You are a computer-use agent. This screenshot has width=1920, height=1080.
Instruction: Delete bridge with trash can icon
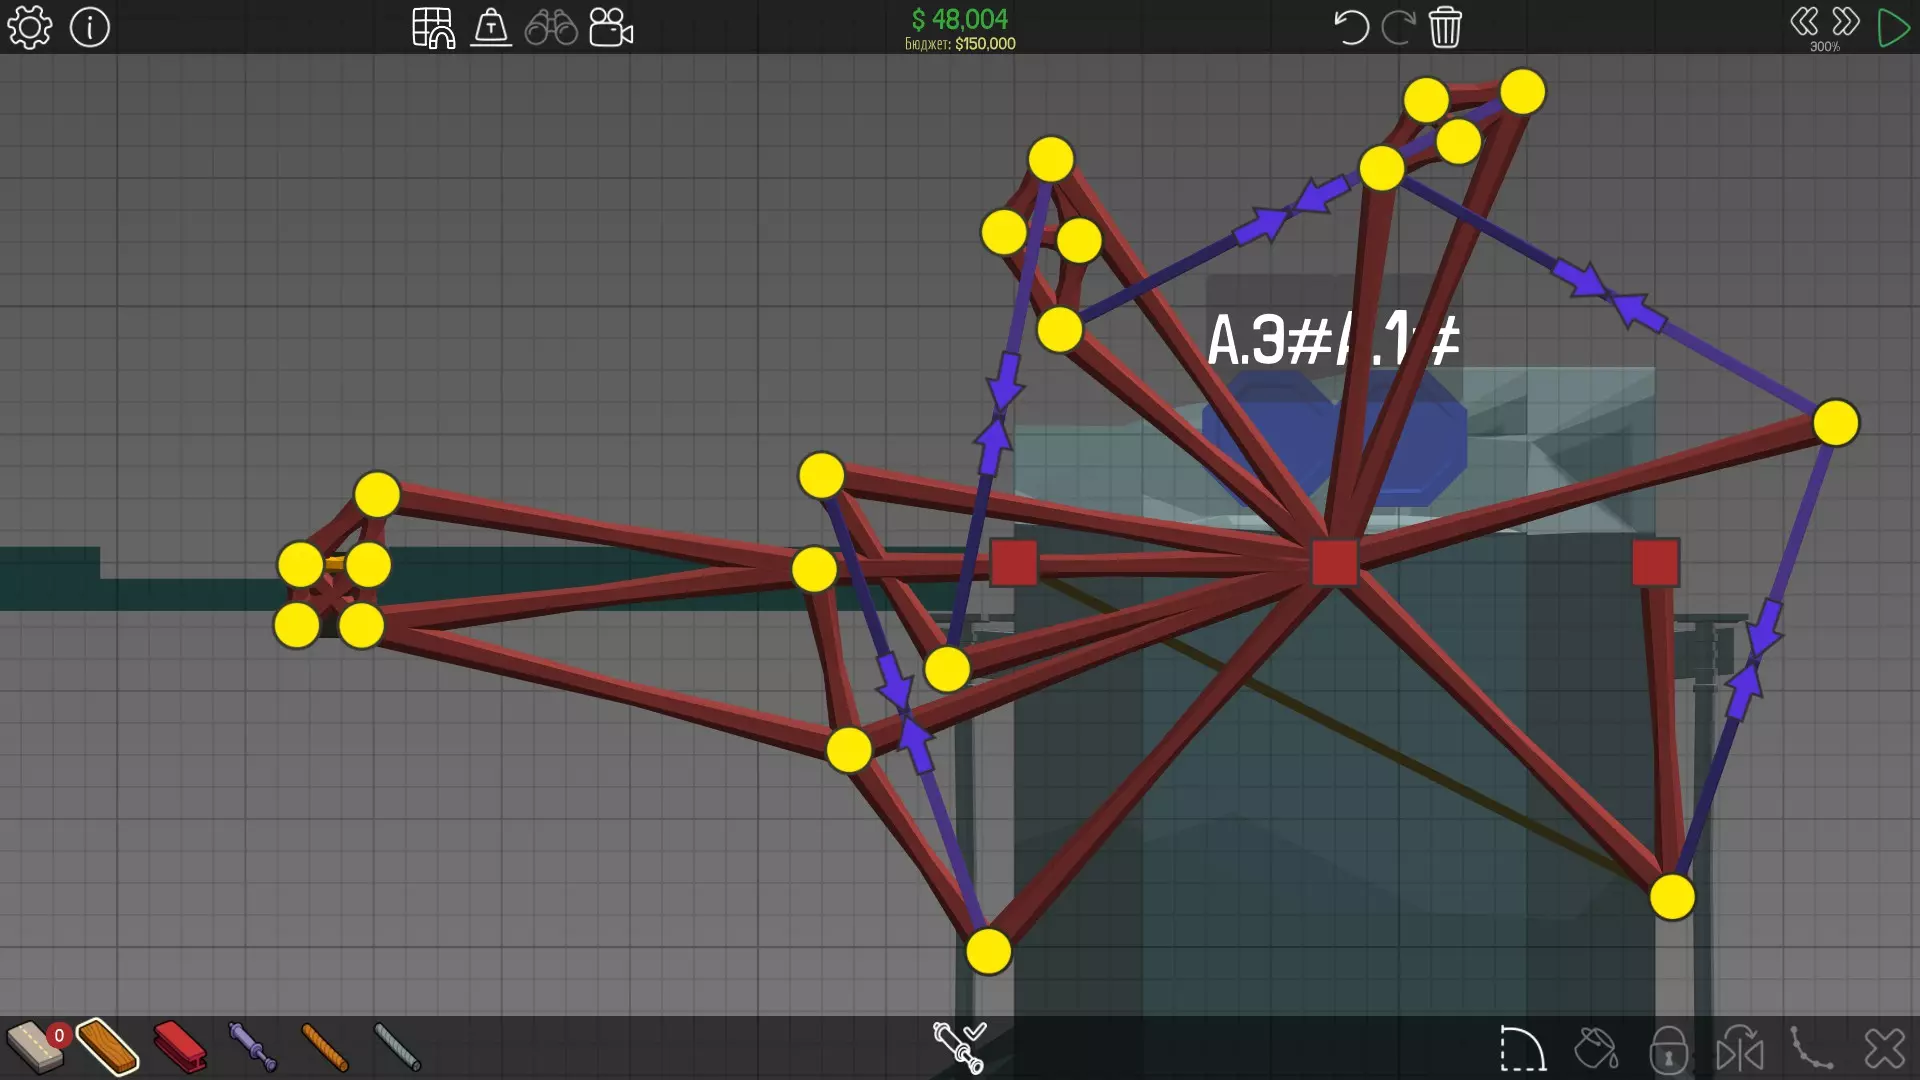click(x=1445, y=27)
